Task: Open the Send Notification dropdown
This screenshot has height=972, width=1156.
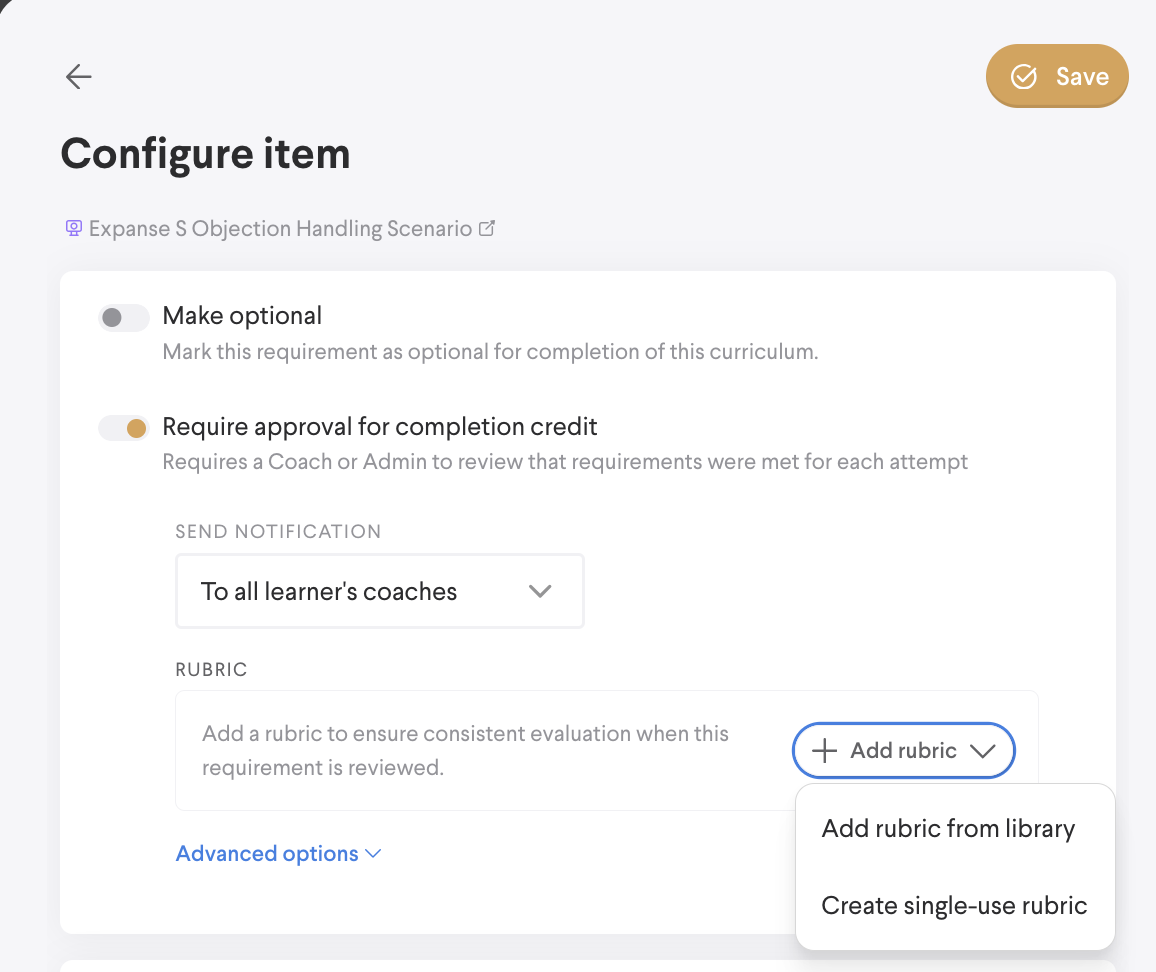Action: pos(379,591)
